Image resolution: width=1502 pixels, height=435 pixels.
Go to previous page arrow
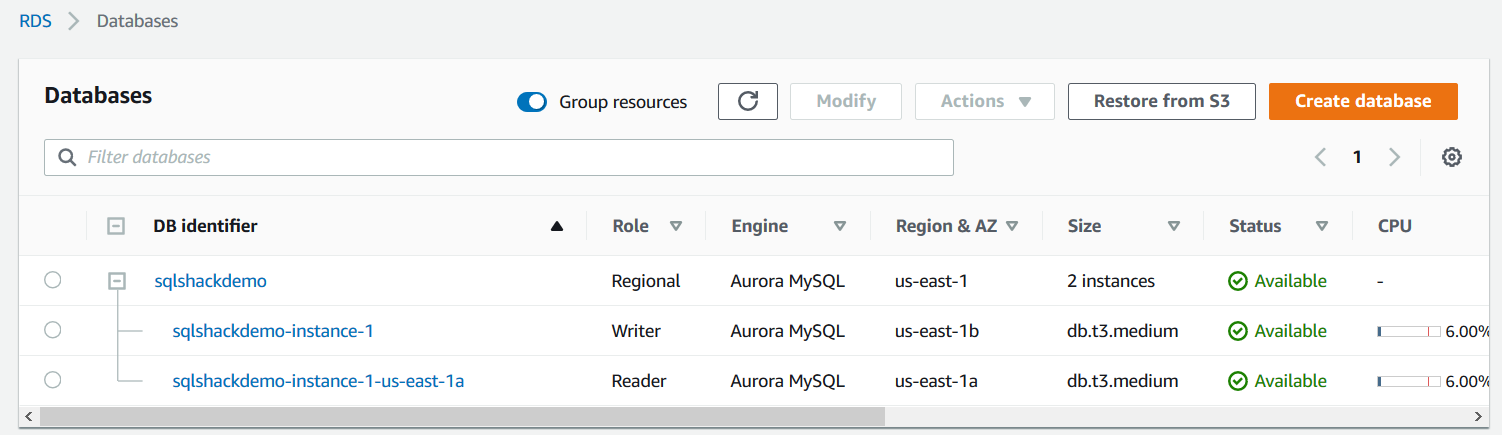1320,157
